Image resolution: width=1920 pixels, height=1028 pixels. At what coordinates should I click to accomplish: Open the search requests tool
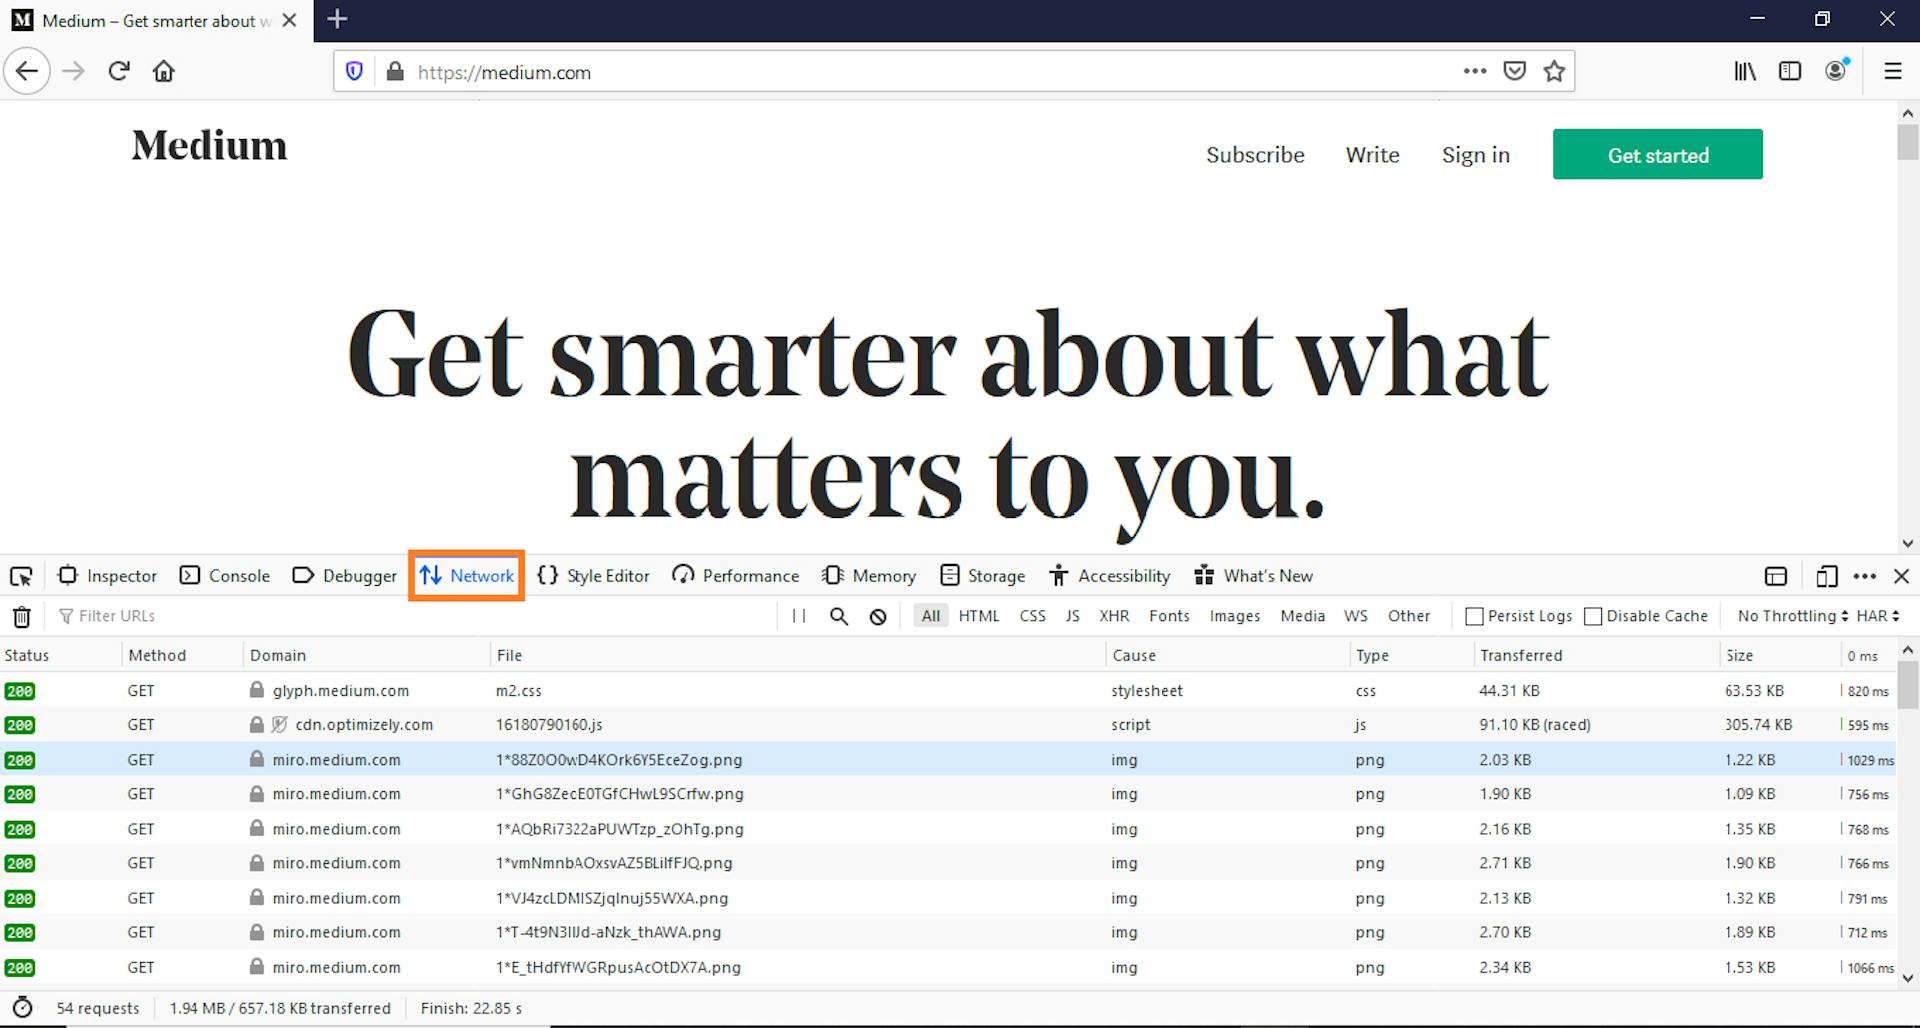pyautogui.click(x=838, y=616)
